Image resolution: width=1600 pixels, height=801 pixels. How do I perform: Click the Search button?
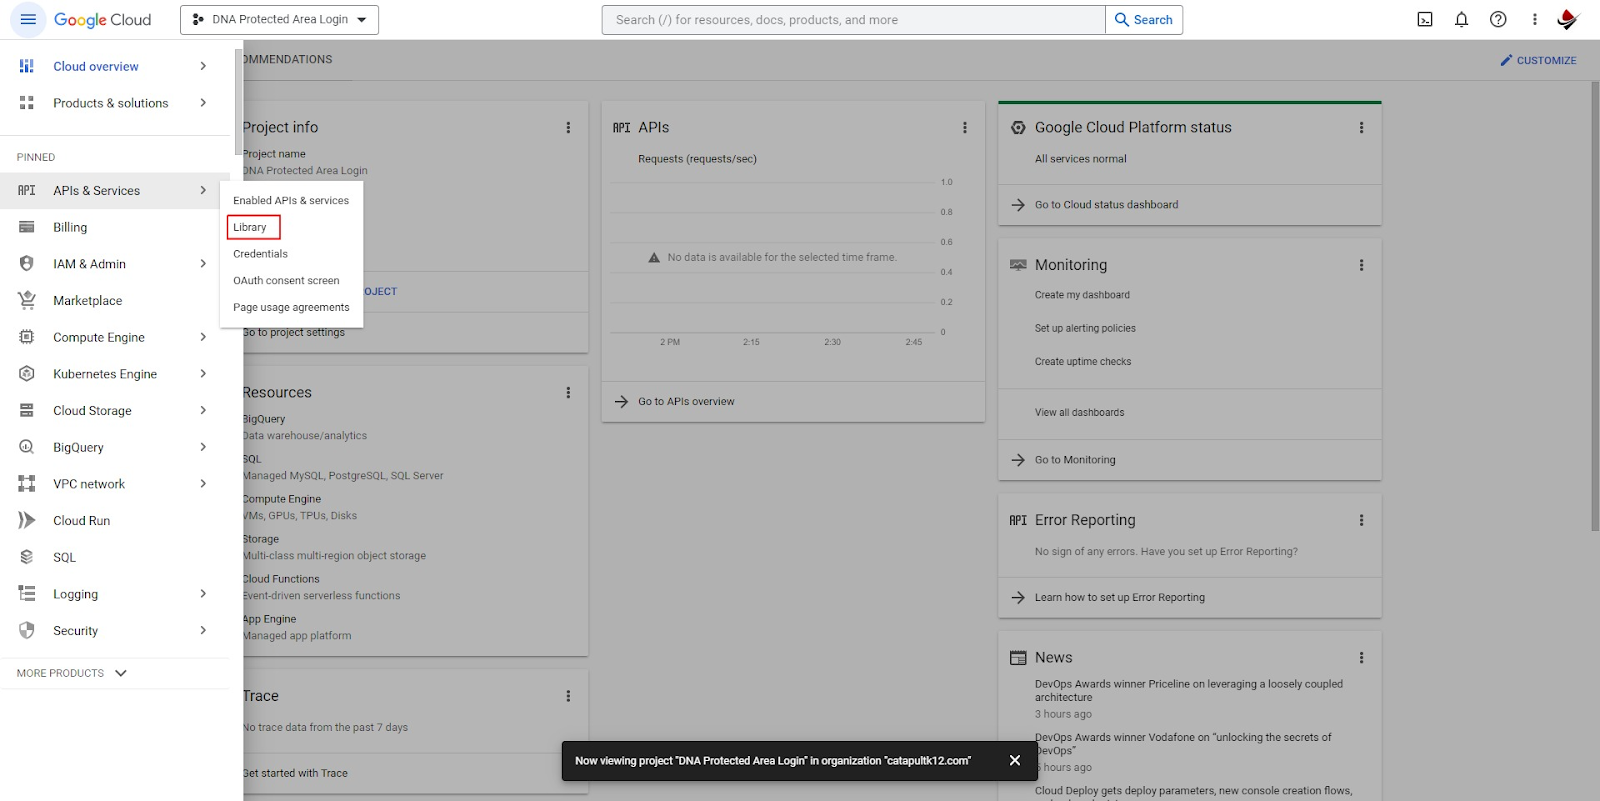[x=1144, y=20]
